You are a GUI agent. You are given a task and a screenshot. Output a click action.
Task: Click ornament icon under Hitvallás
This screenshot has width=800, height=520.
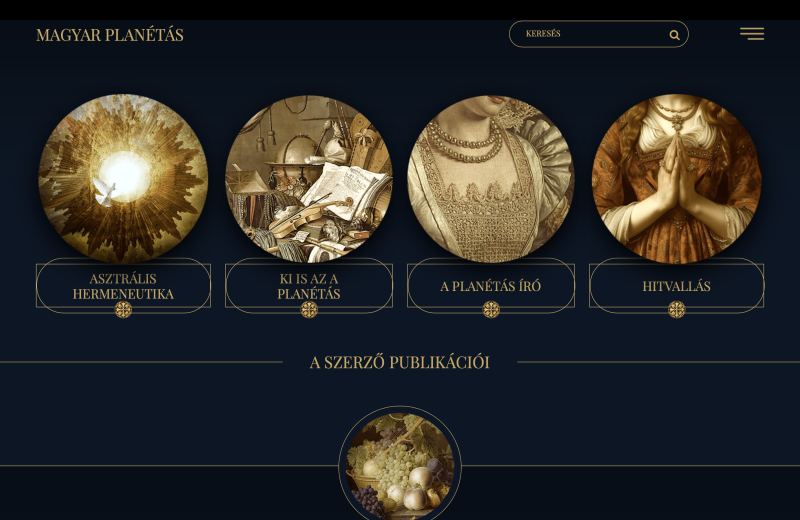(677, 309)
